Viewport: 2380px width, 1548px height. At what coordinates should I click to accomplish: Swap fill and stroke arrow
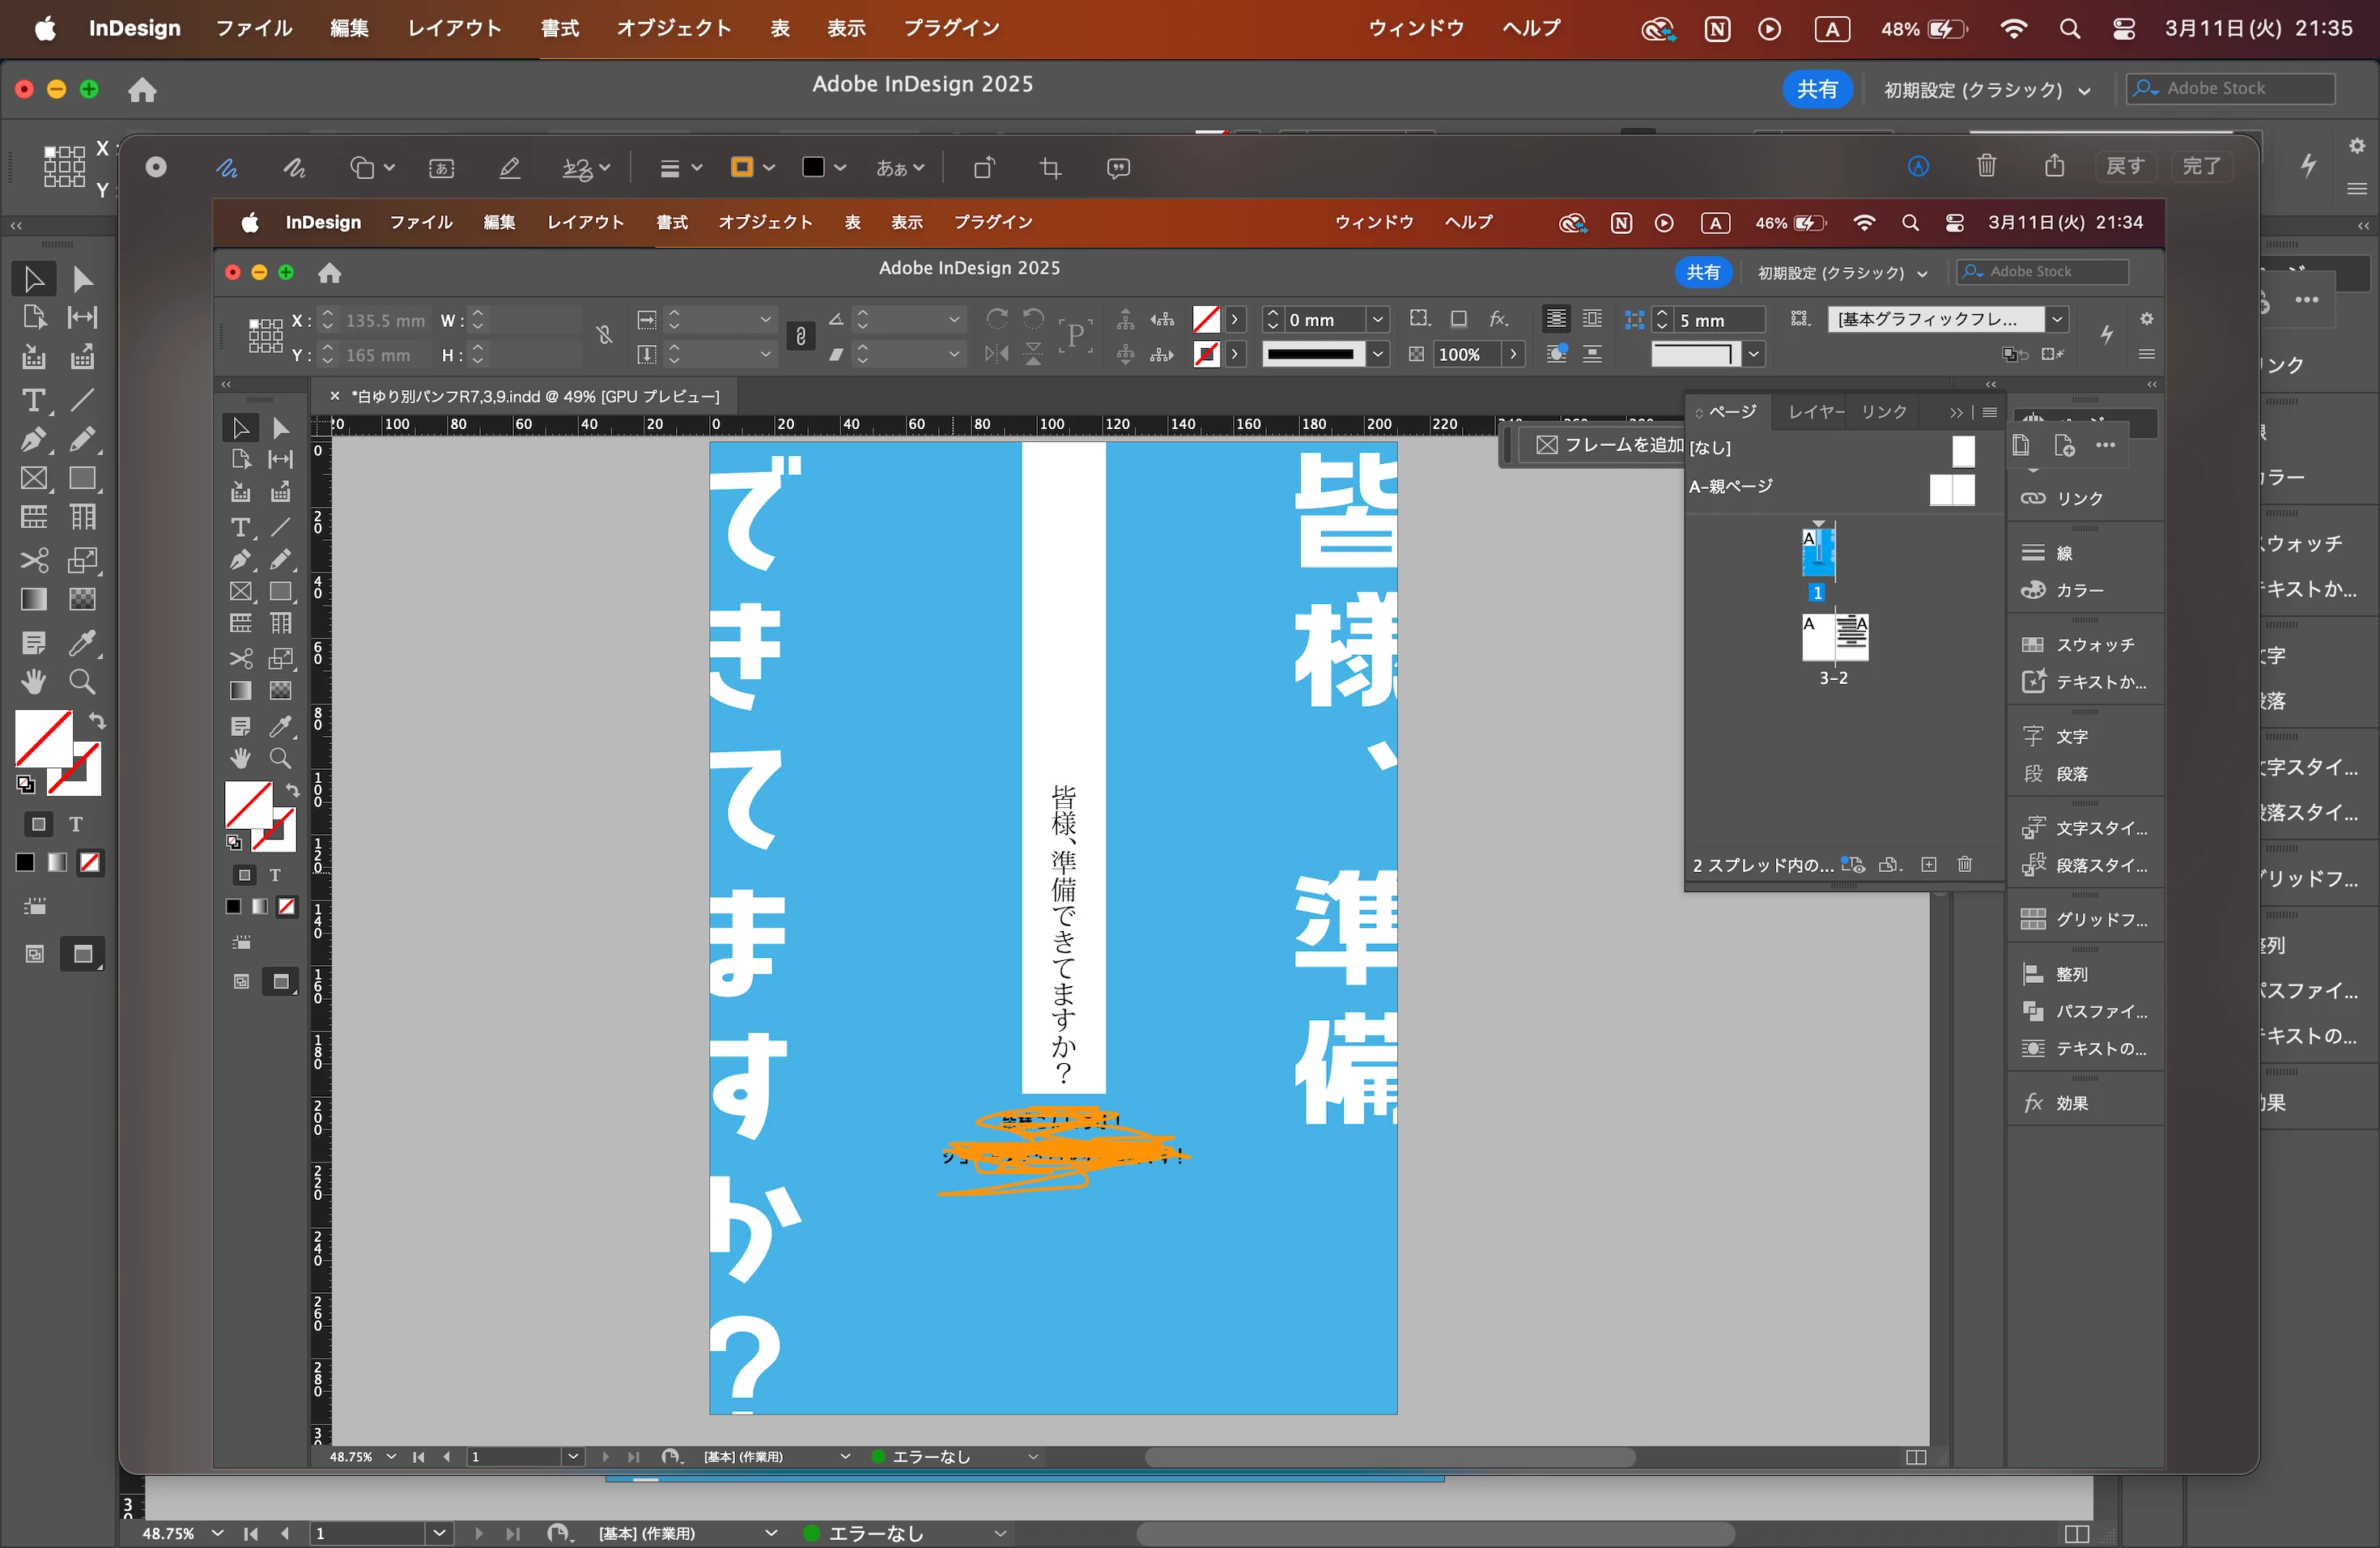point(97,720)
